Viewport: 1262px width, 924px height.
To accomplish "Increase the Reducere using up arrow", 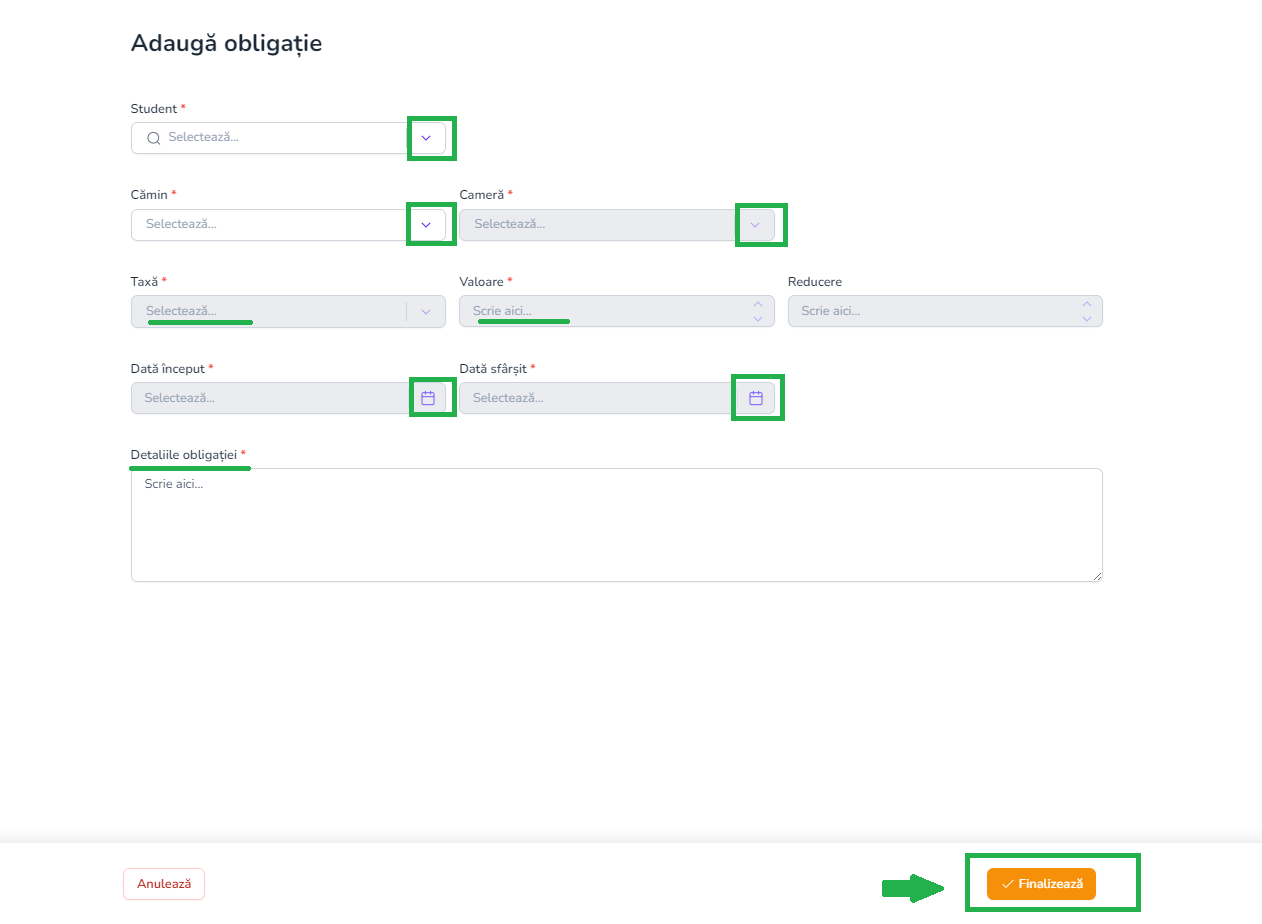I will (x=1086, y=304).
